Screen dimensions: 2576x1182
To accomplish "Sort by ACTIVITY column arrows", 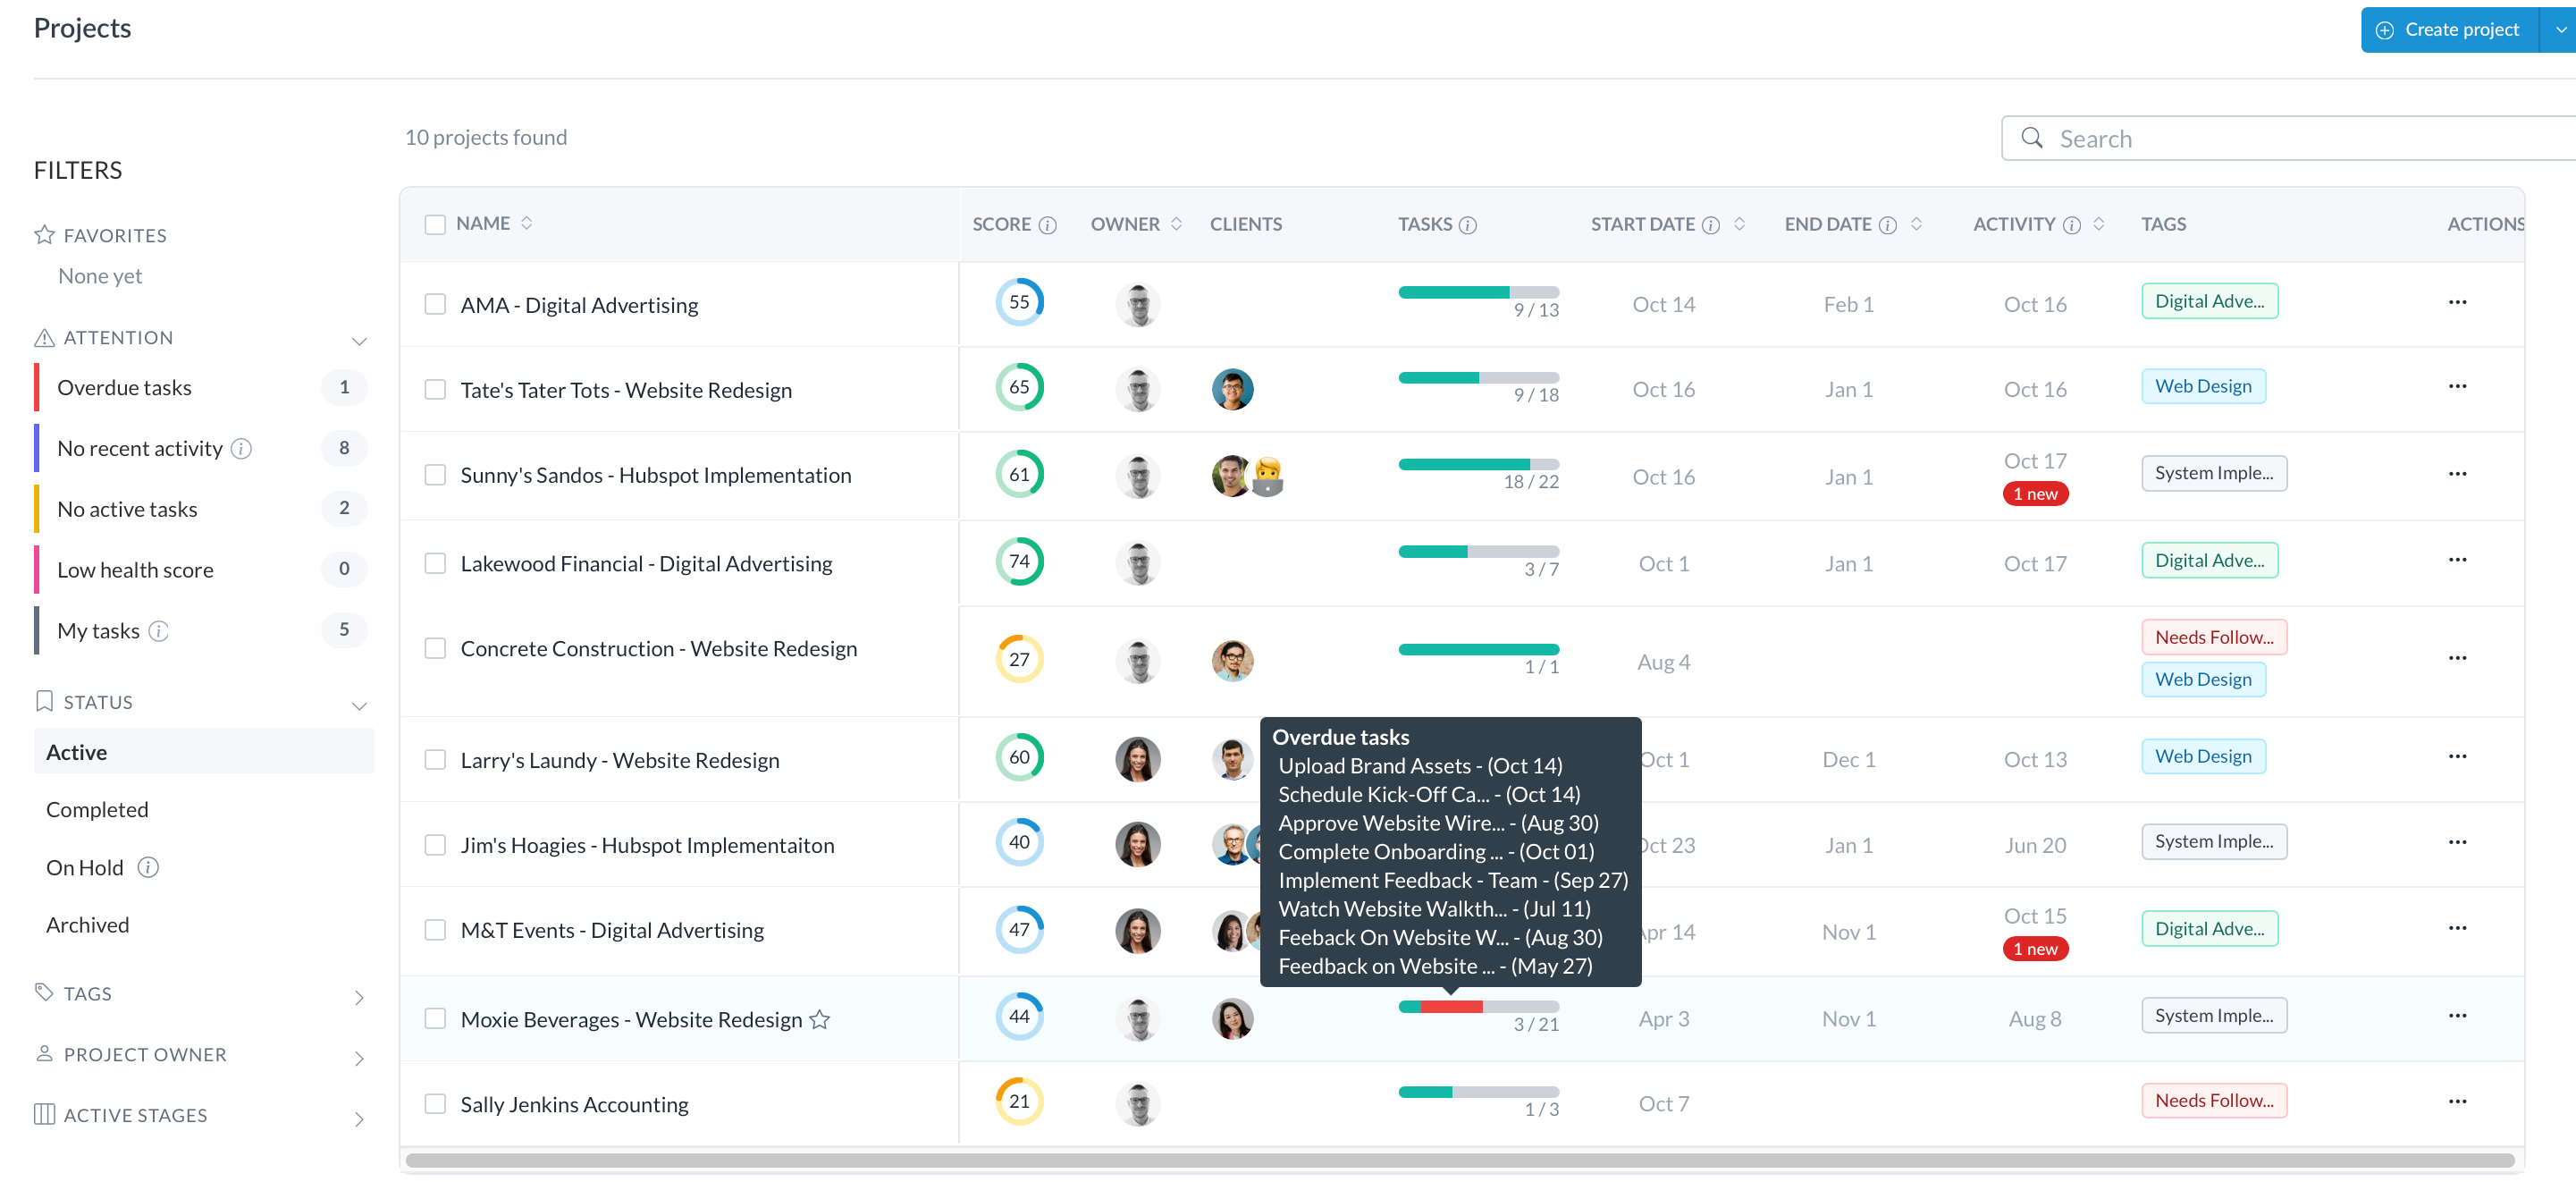I will pos(2098,224).
